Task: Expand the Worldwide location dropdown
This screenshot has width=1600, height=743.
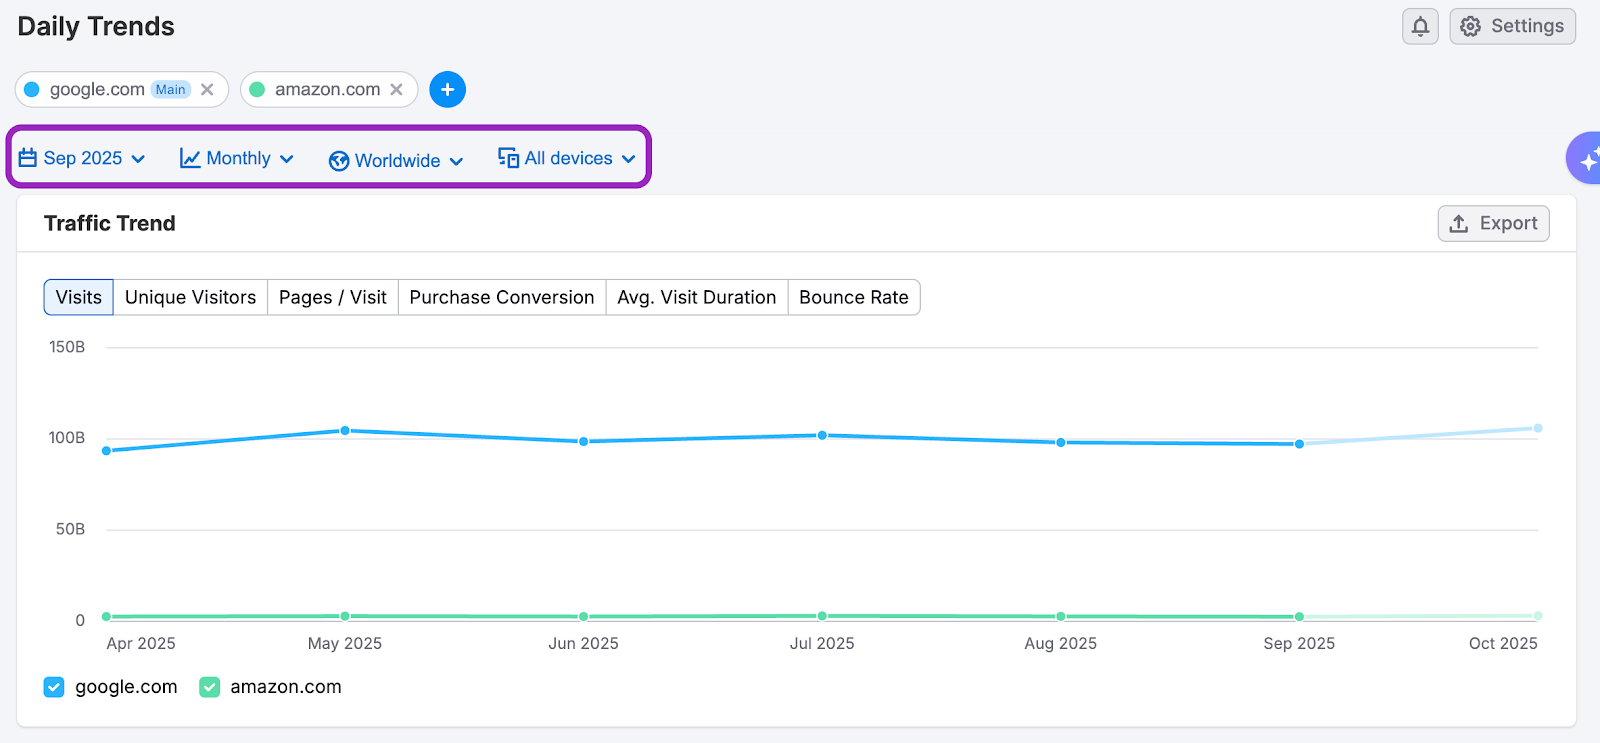Action: click(398, 161)
